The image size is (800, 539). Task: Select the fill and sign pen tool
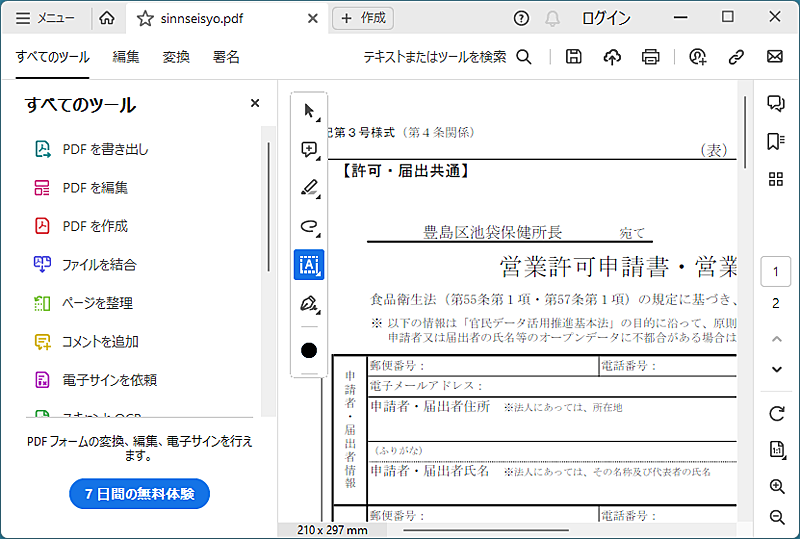coord(309,303)
